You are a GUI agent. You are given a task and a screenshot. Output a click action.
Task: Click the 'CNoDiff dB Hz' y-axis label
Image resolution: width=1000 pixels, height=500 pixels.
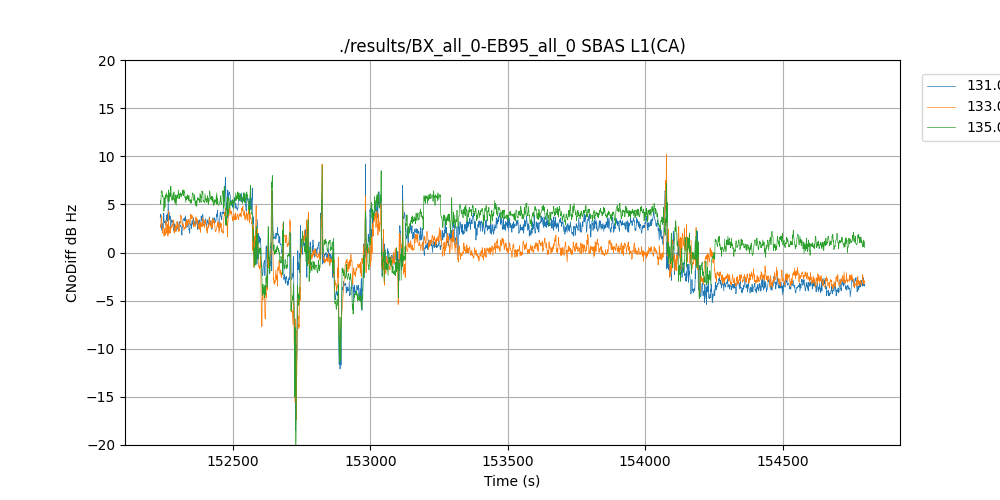click(x=72, y=253)
